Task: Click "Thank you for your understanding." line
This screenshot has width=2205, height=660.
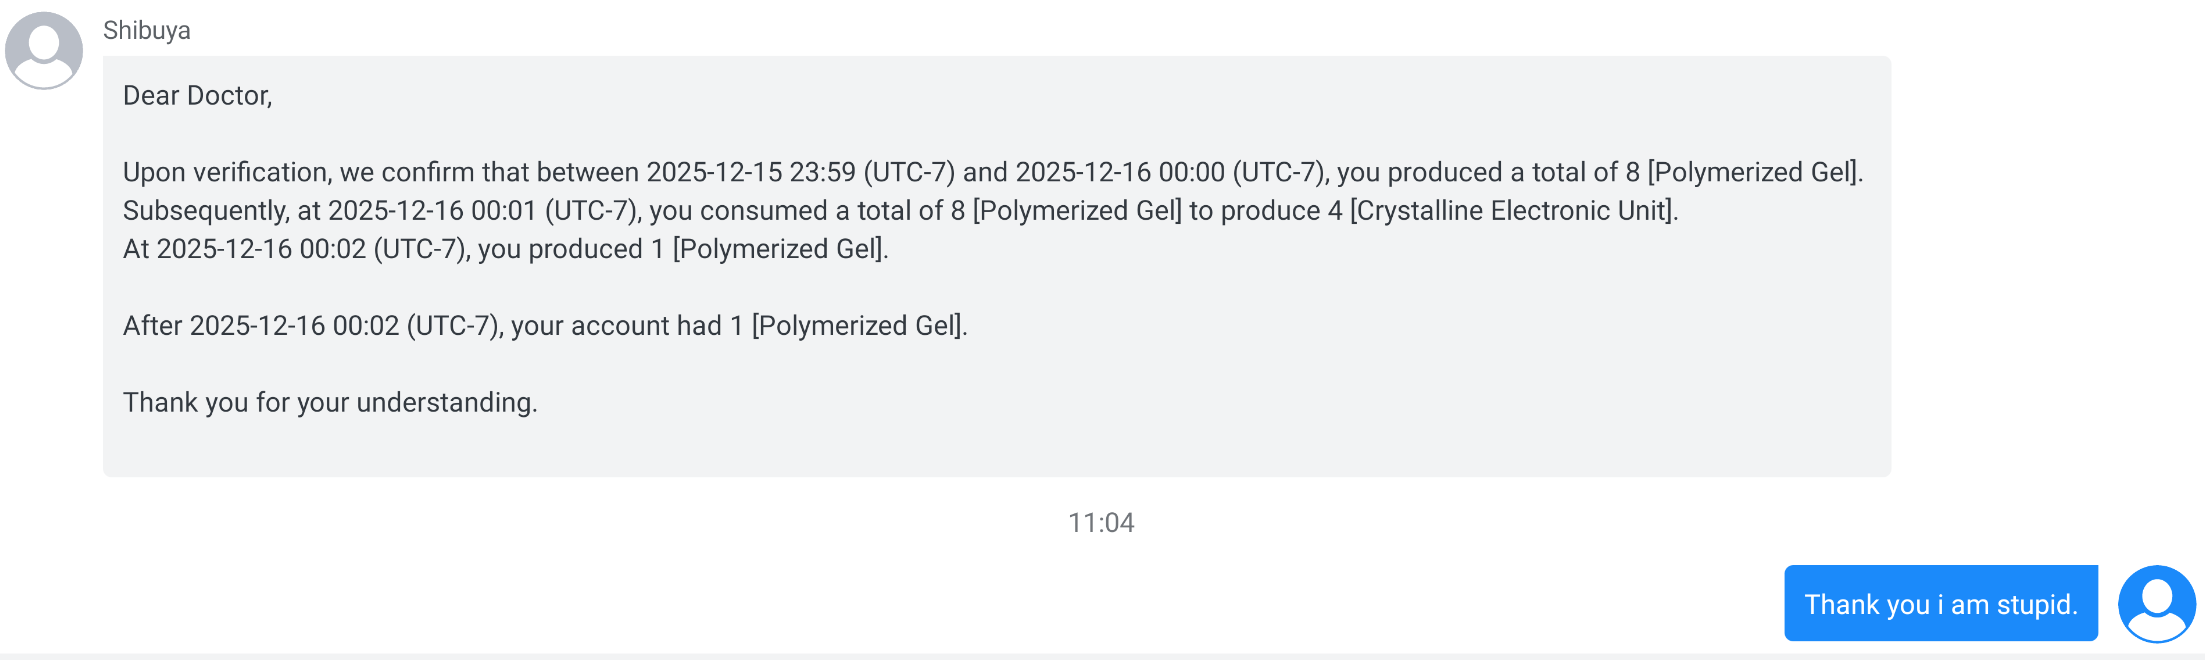Action: [330, 403]
